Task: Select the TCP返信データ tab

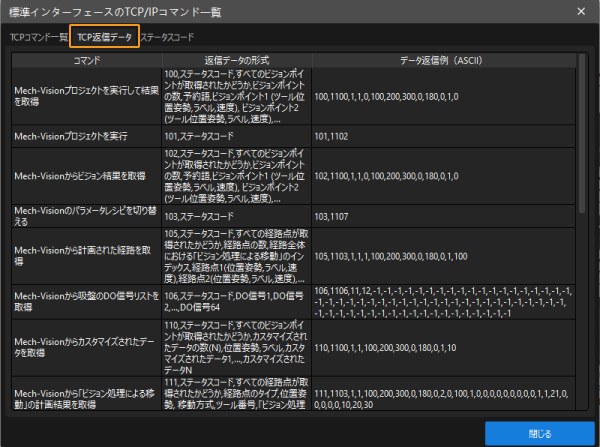Action: coord(104,36)
